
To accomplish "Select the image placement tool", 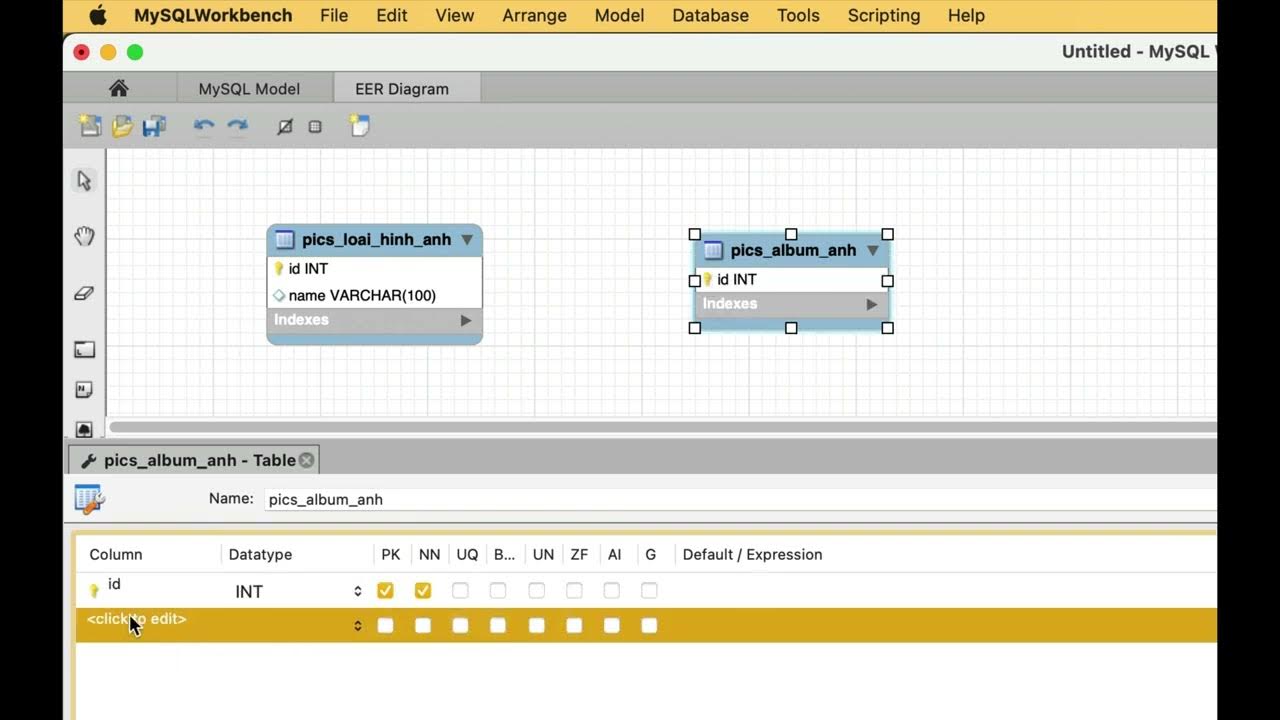I will pos(84,428).
